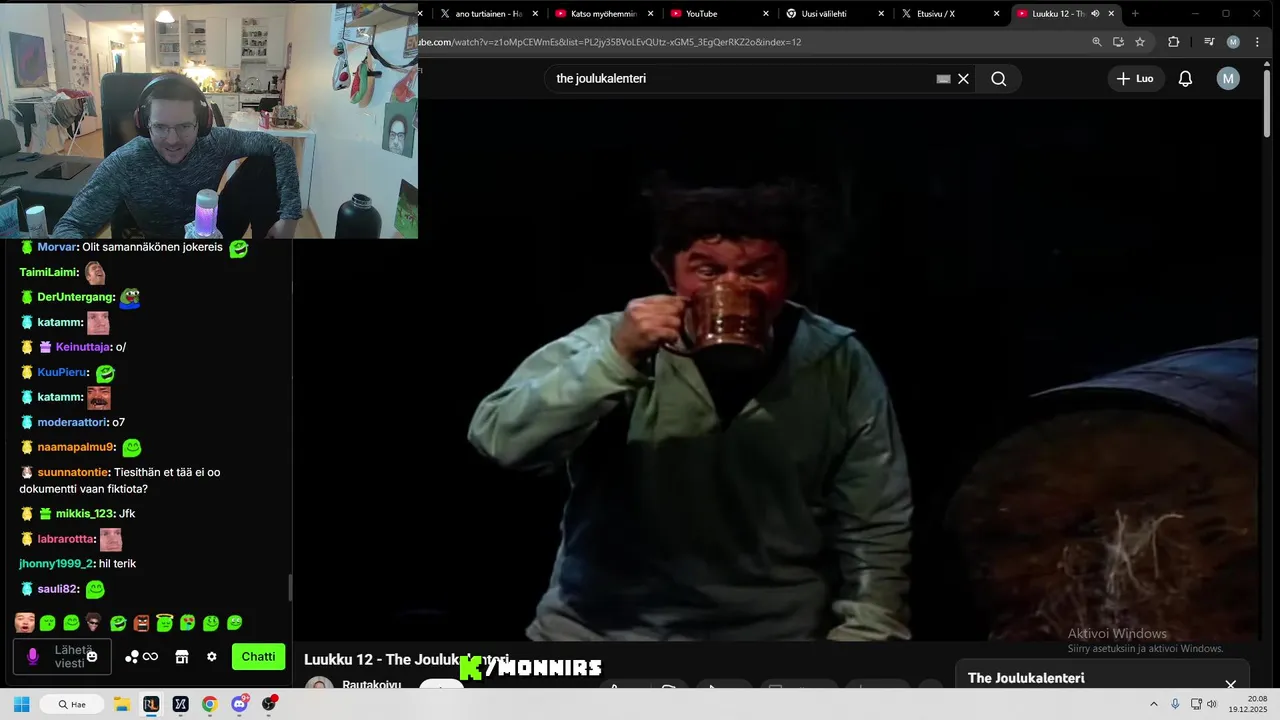This screenshot has height=720, width=1280.
Task: Clear the YouTube search text with the X
Action: pos(963,79)
